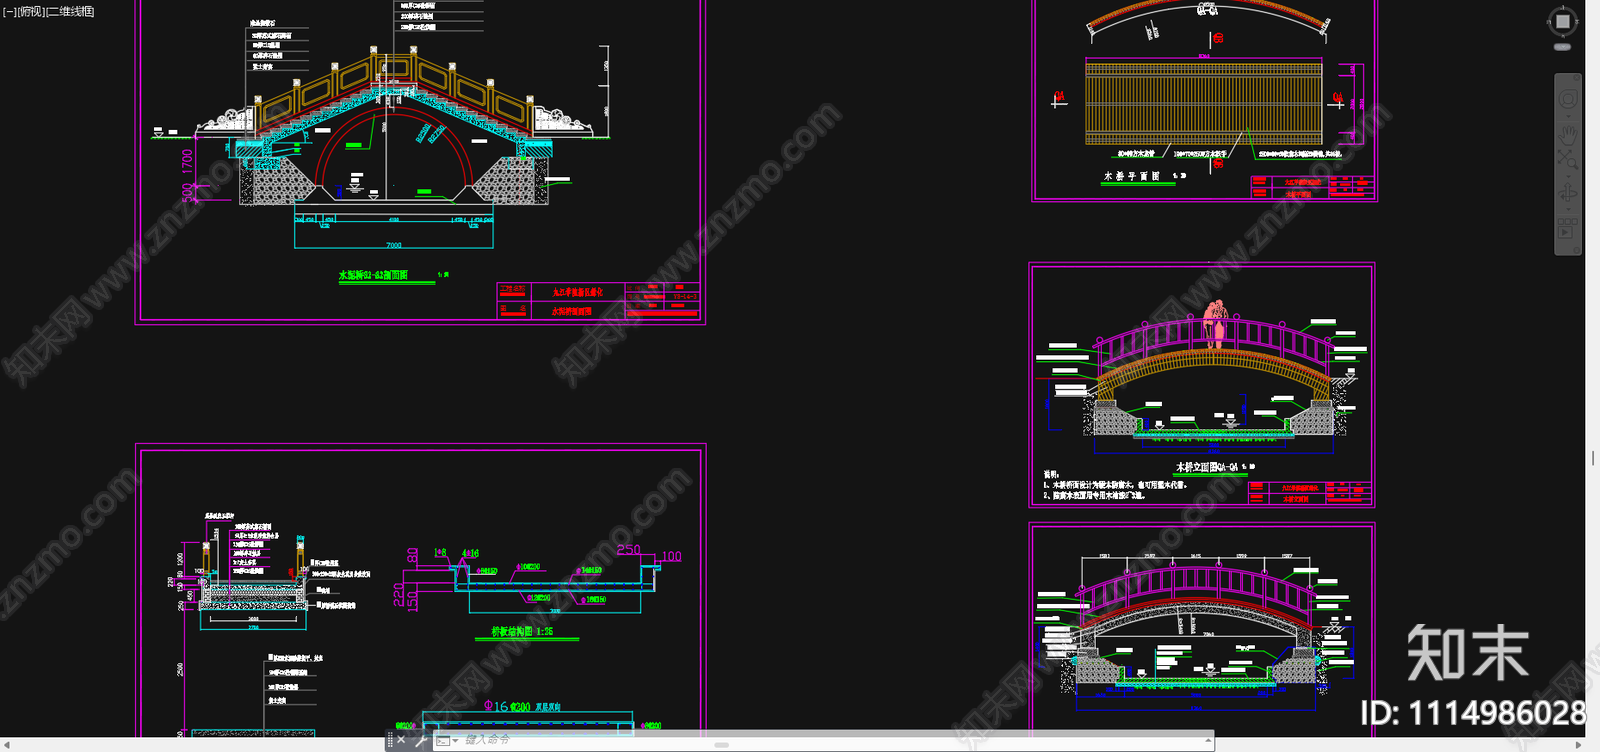Click the north marker on the ViewCube compass
Viewport: 1600px width, 752px height.
point(1563,7)
